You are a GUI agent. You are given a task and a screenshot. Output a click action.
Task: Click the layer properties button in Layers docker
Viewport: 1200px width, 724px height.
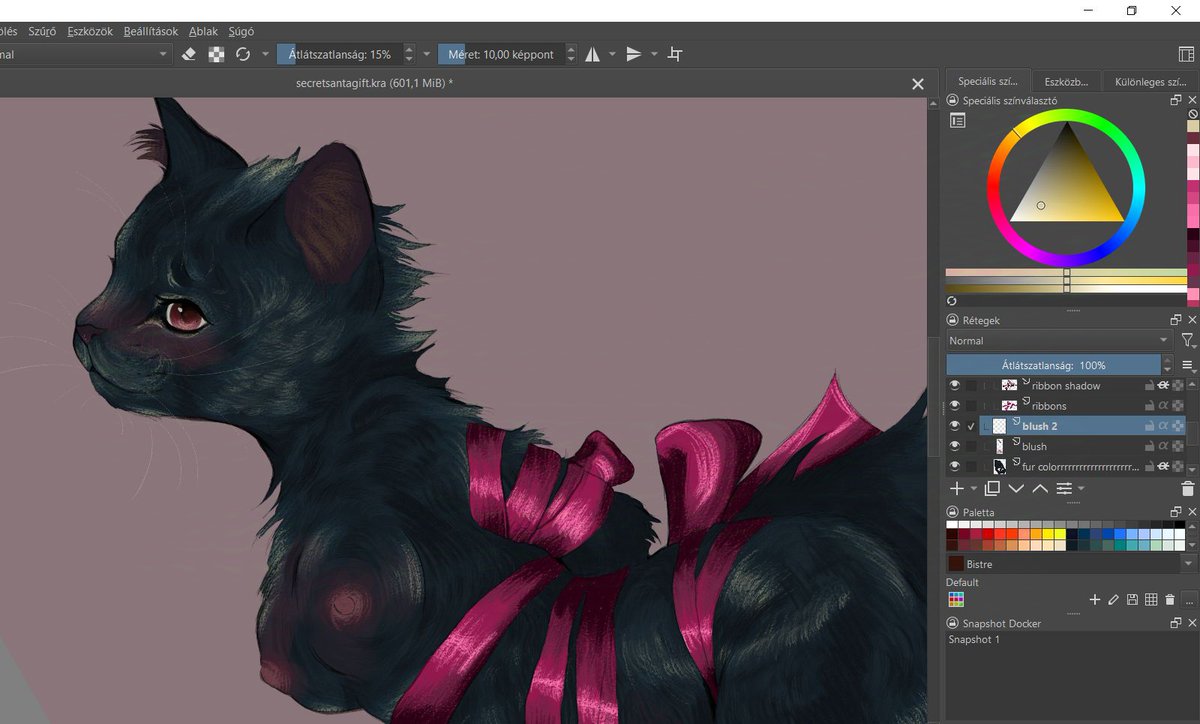click(x=1063, y=488)
